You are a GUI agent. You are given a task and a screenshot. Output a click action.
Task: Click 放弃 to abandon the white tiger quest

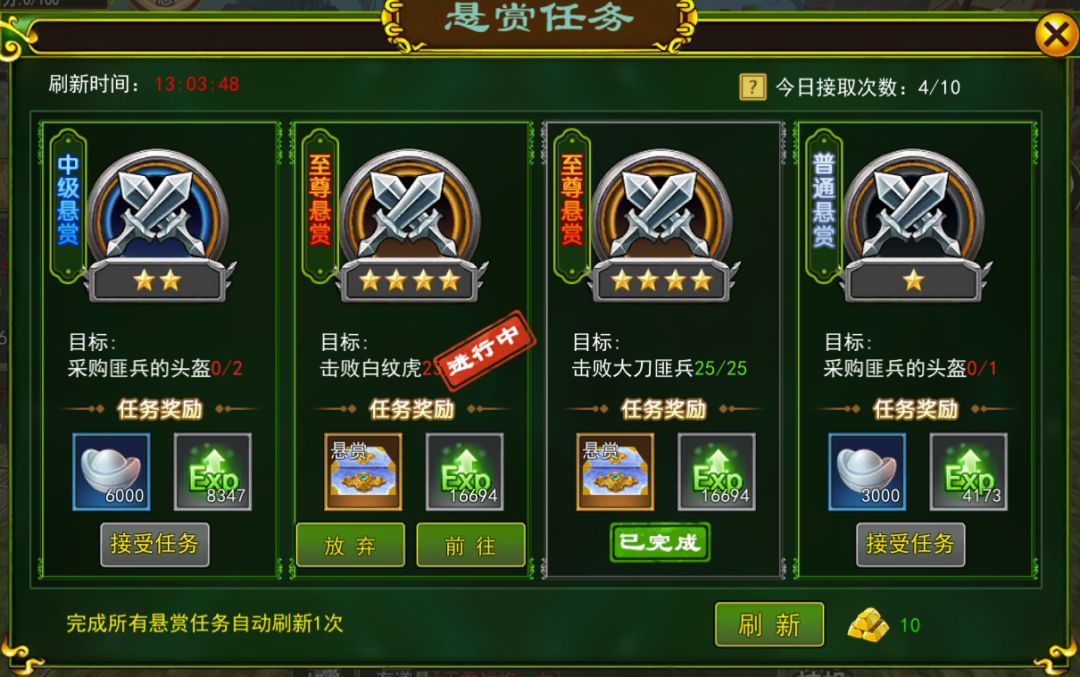pos(351,545)
